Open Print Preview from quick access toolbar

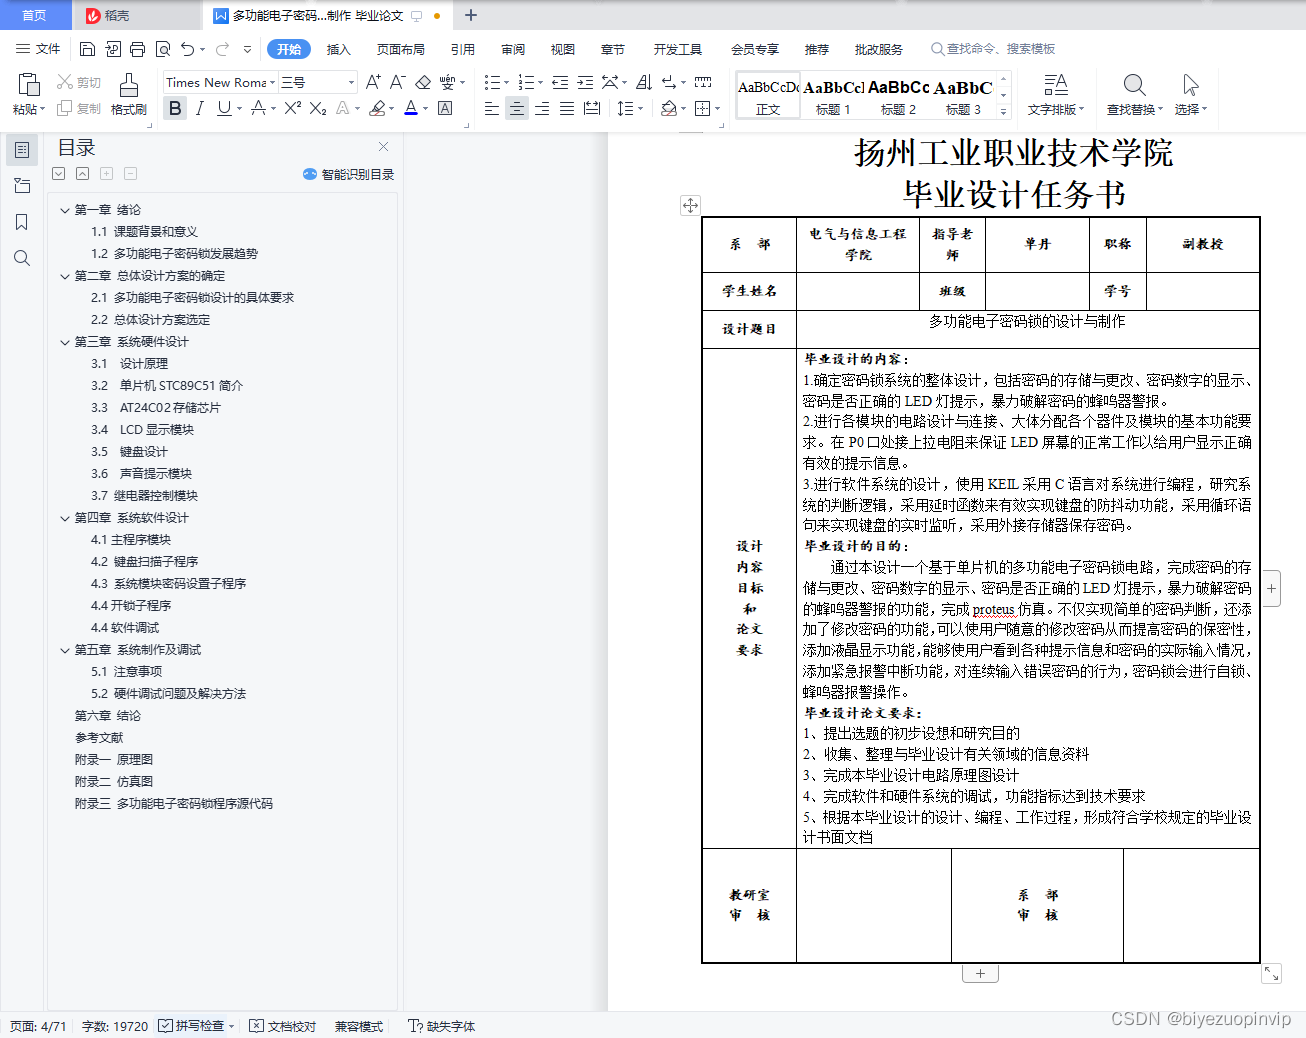(x=162, y=49)
